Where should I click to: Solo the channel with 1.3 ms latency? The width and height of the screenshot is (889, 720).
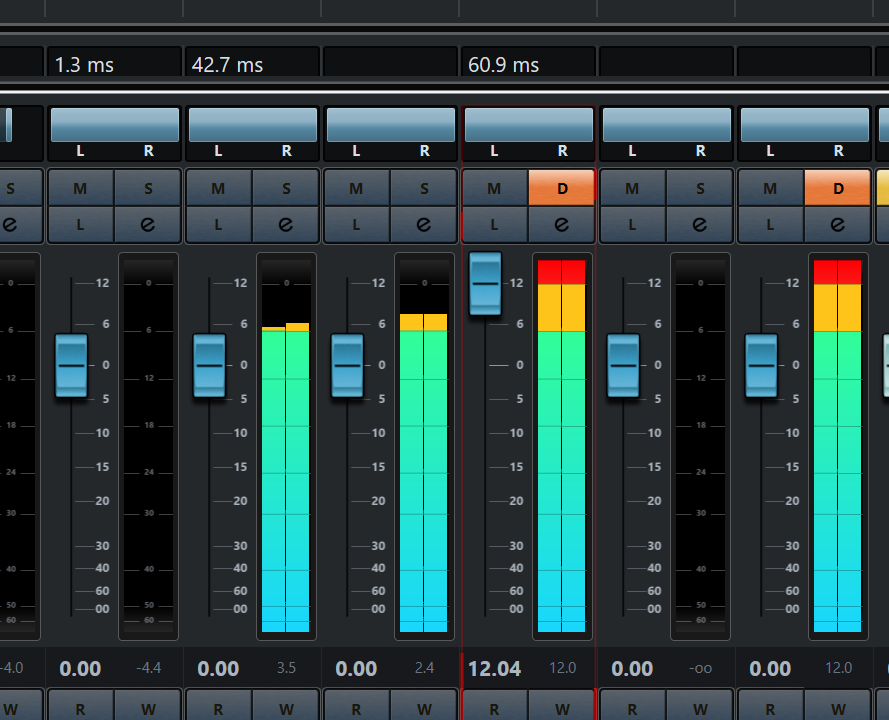(x=148, y=188)
